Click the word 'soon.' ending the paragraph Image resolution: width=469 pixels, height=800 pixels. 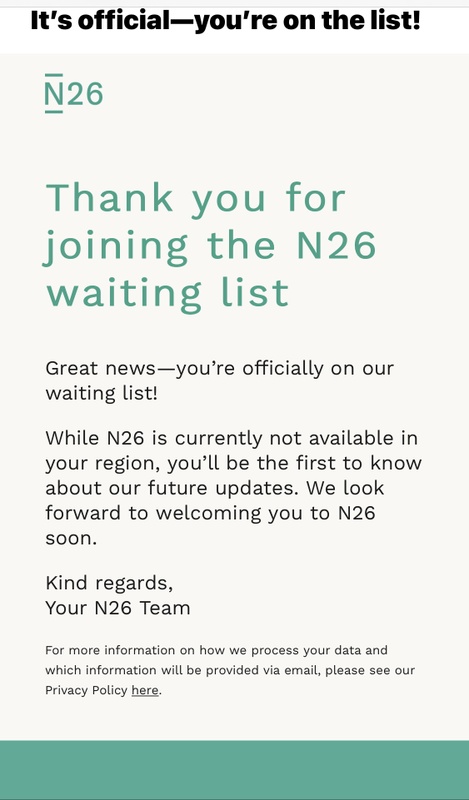coord(71,538)
